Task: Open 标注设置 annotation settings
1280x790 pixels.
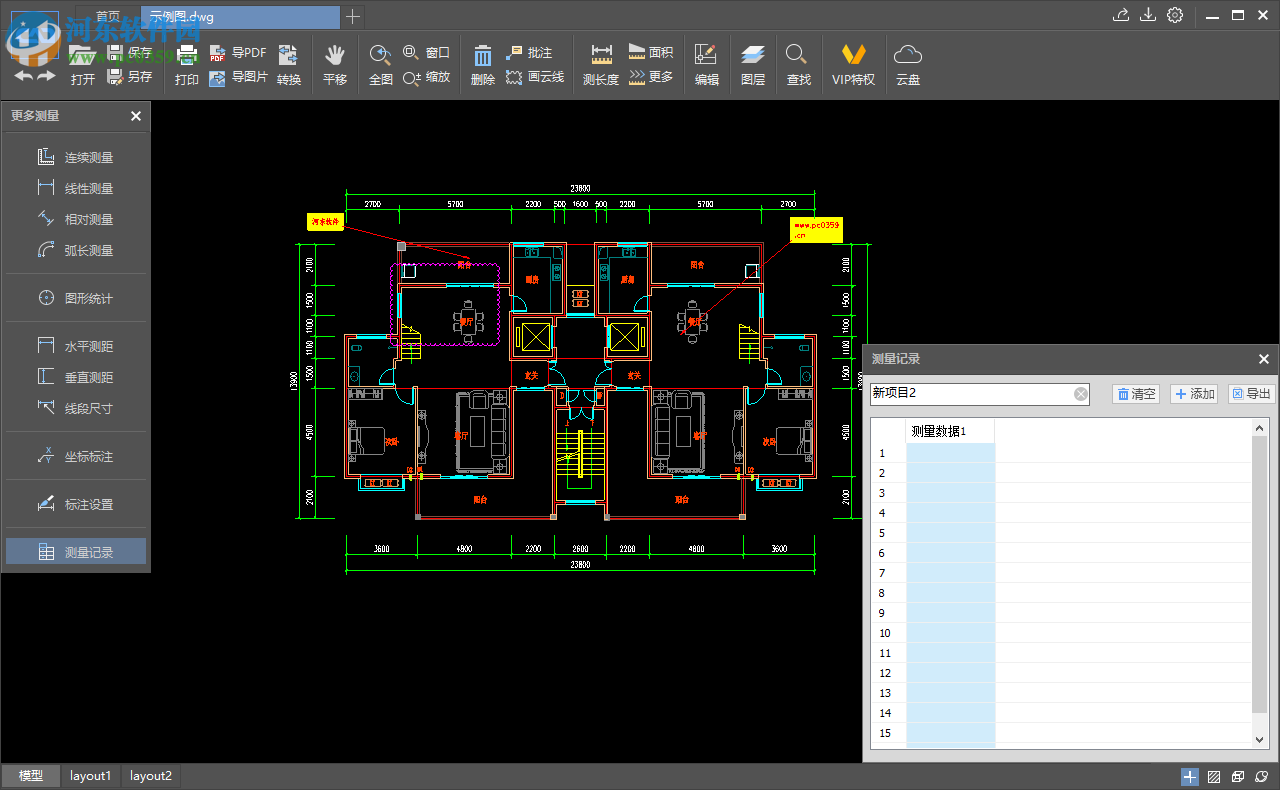Action: [85, 504]
